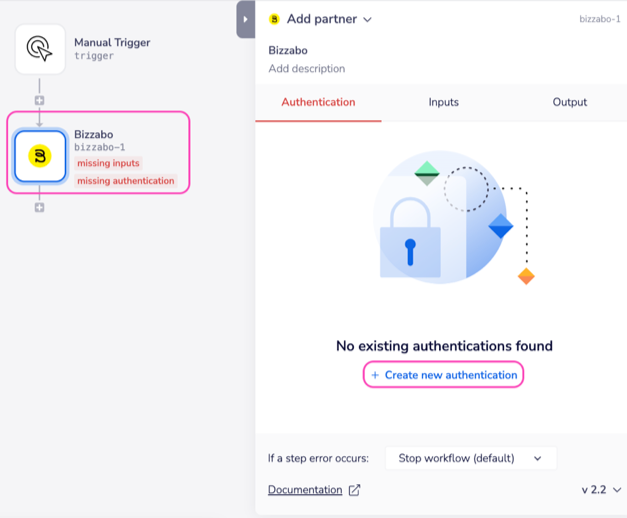Click plus connector below Manual Trigger
Image resolution: width=627 pixels, height=518 pixels.
(40, 101)
